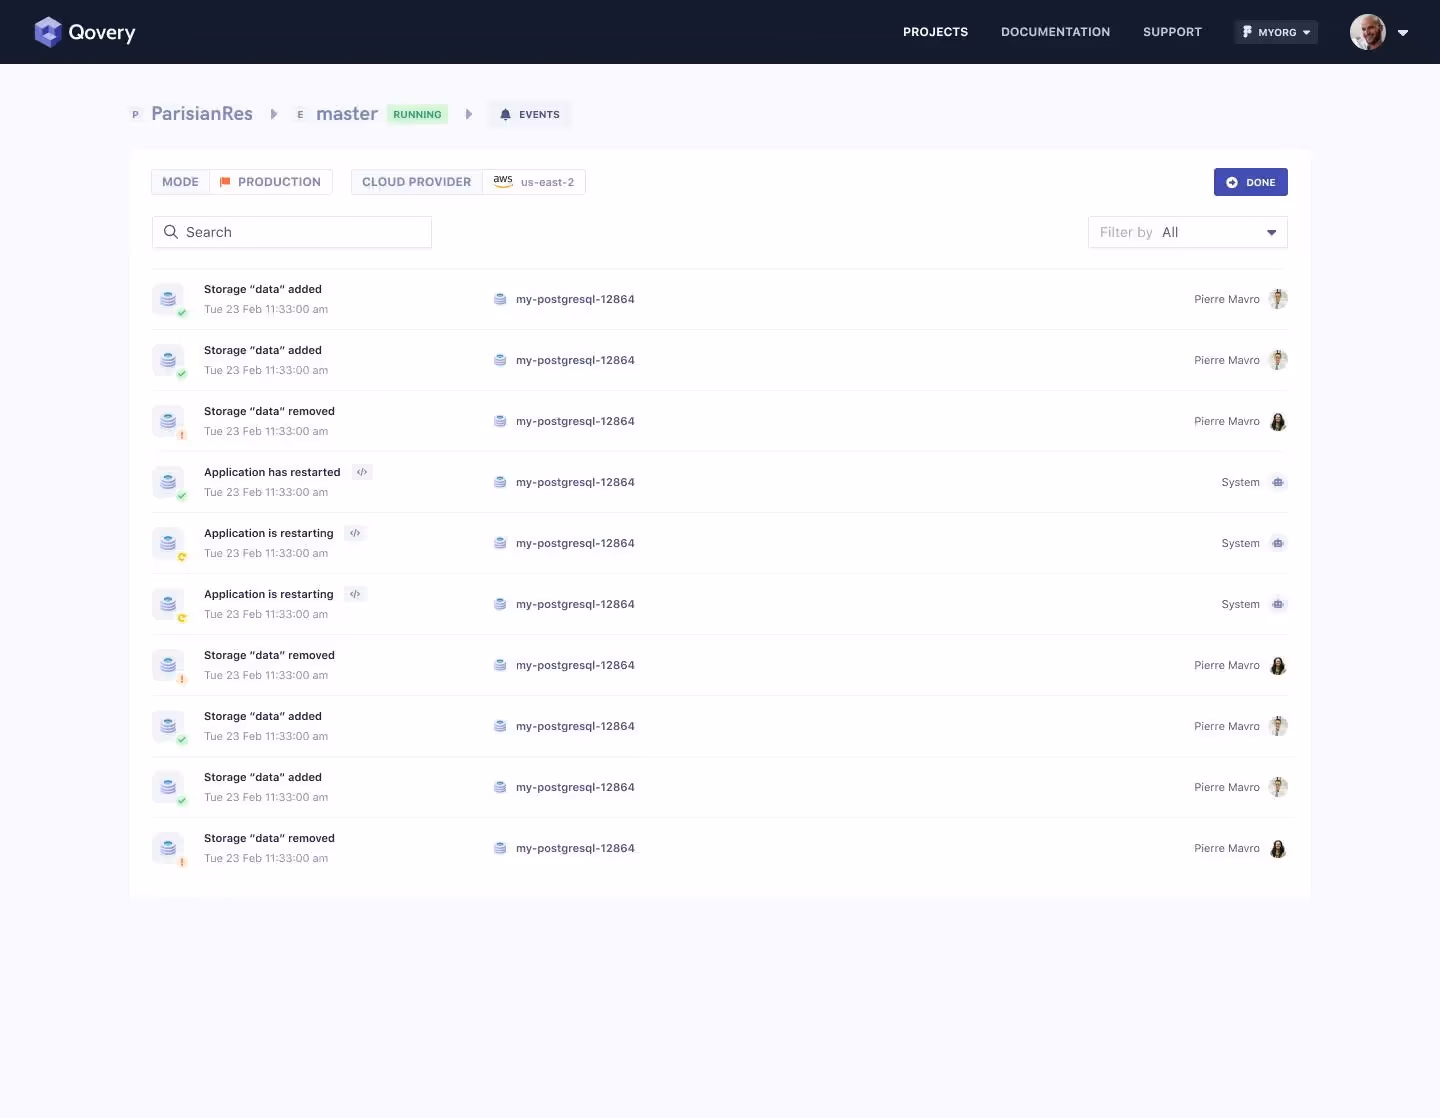Open the Documentation menu item
The width and height of the screenshot is (1440, 1118).
click(1055, 32)
